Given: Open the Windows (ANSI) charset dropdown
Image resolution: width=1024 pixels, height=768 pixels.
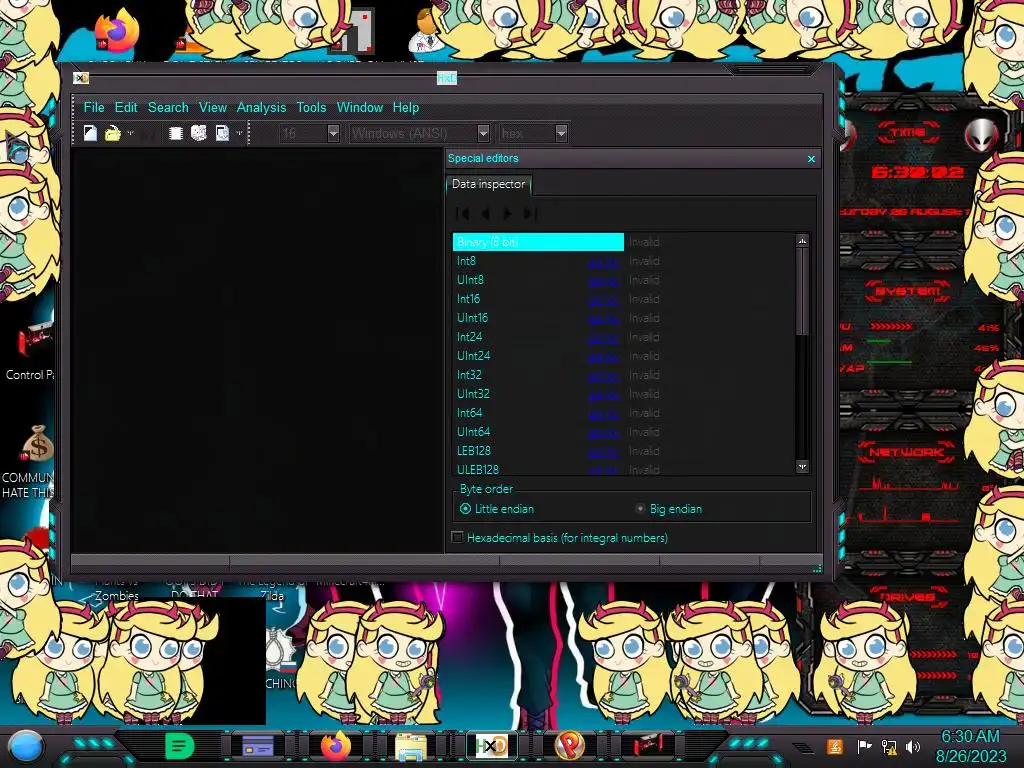Looking at the screenshot, I should point(483,133).
